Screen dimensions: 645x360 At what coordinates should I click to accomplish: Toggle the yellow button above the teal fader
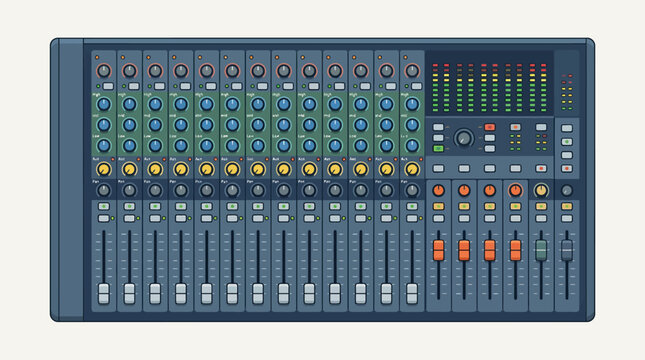coord(541,206)
